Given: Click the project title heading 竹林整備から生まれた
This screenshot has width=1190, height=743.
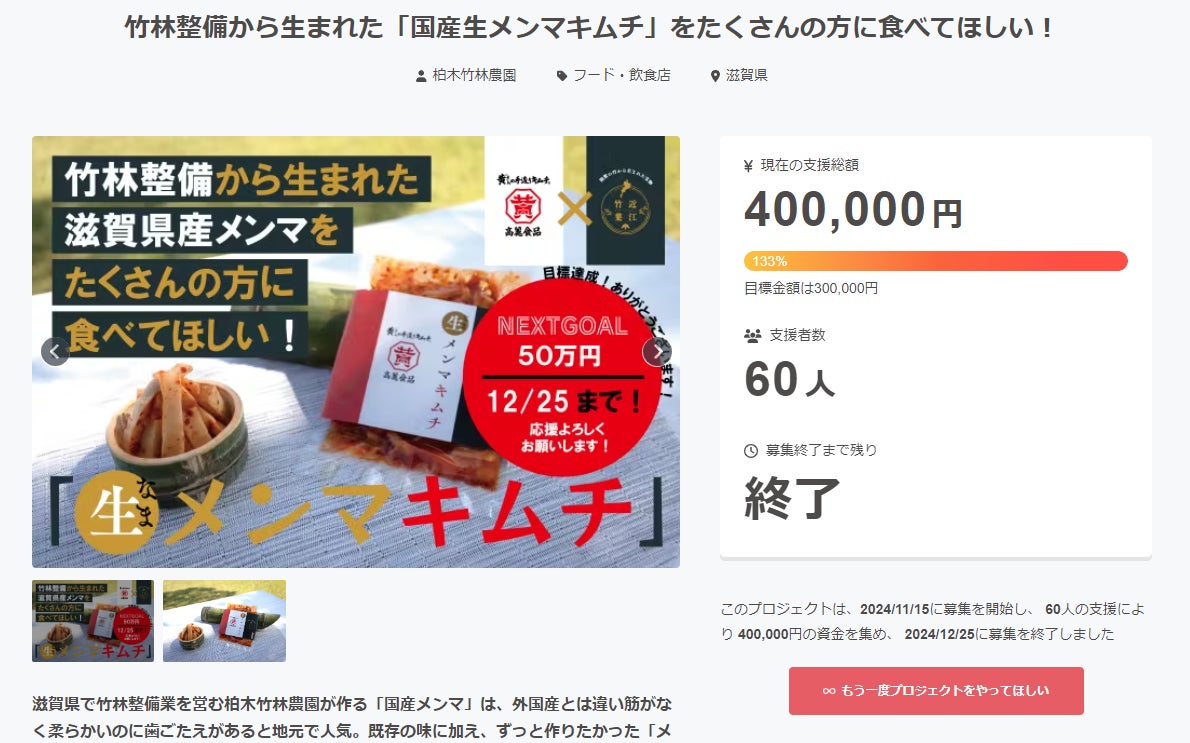Looking at the screenshot, I should click(590, 28).
